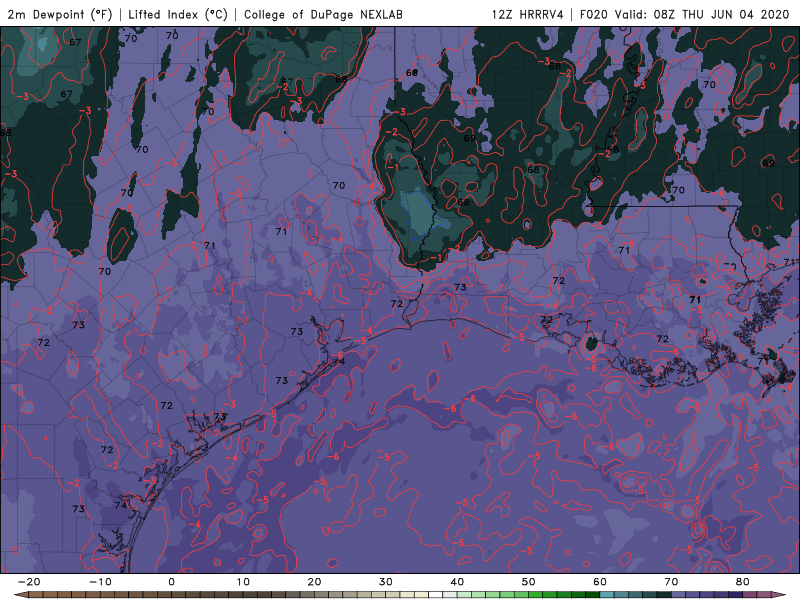Click the "Valid: 08Z THU JUN 04 2020" text
The height and width of the screenshot is (600, 800).
point(703,14)
